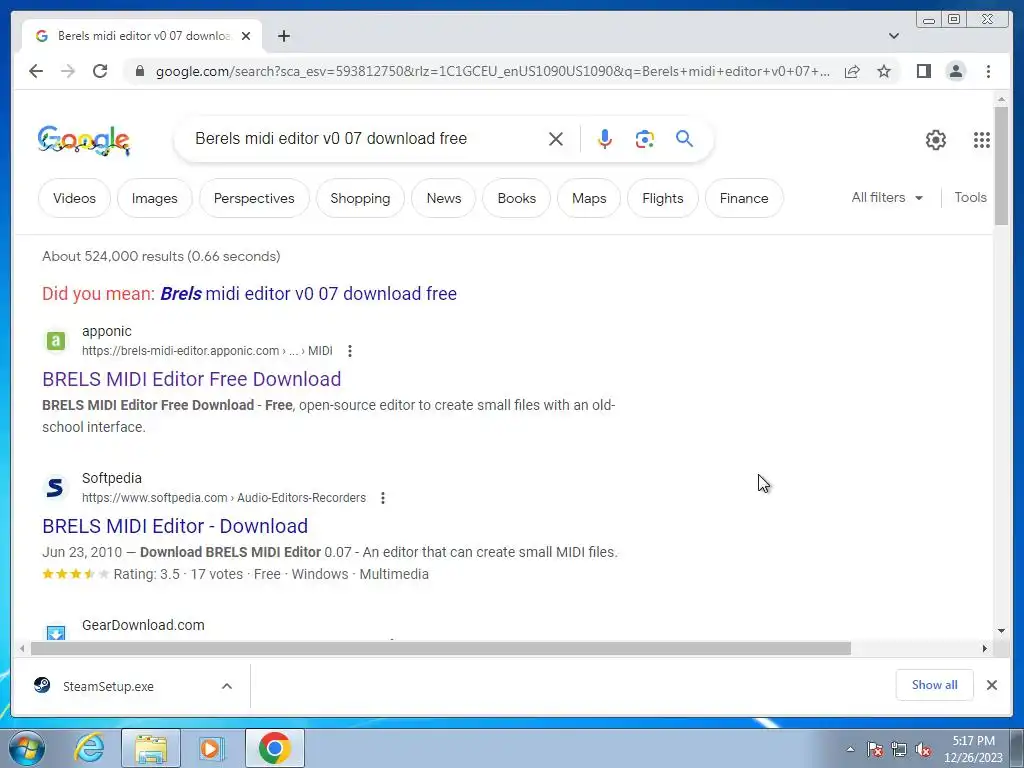The width and height of the screenshot is (1024, 768).
Task: Open Google quick settings gear
Action: coord(936,140)
